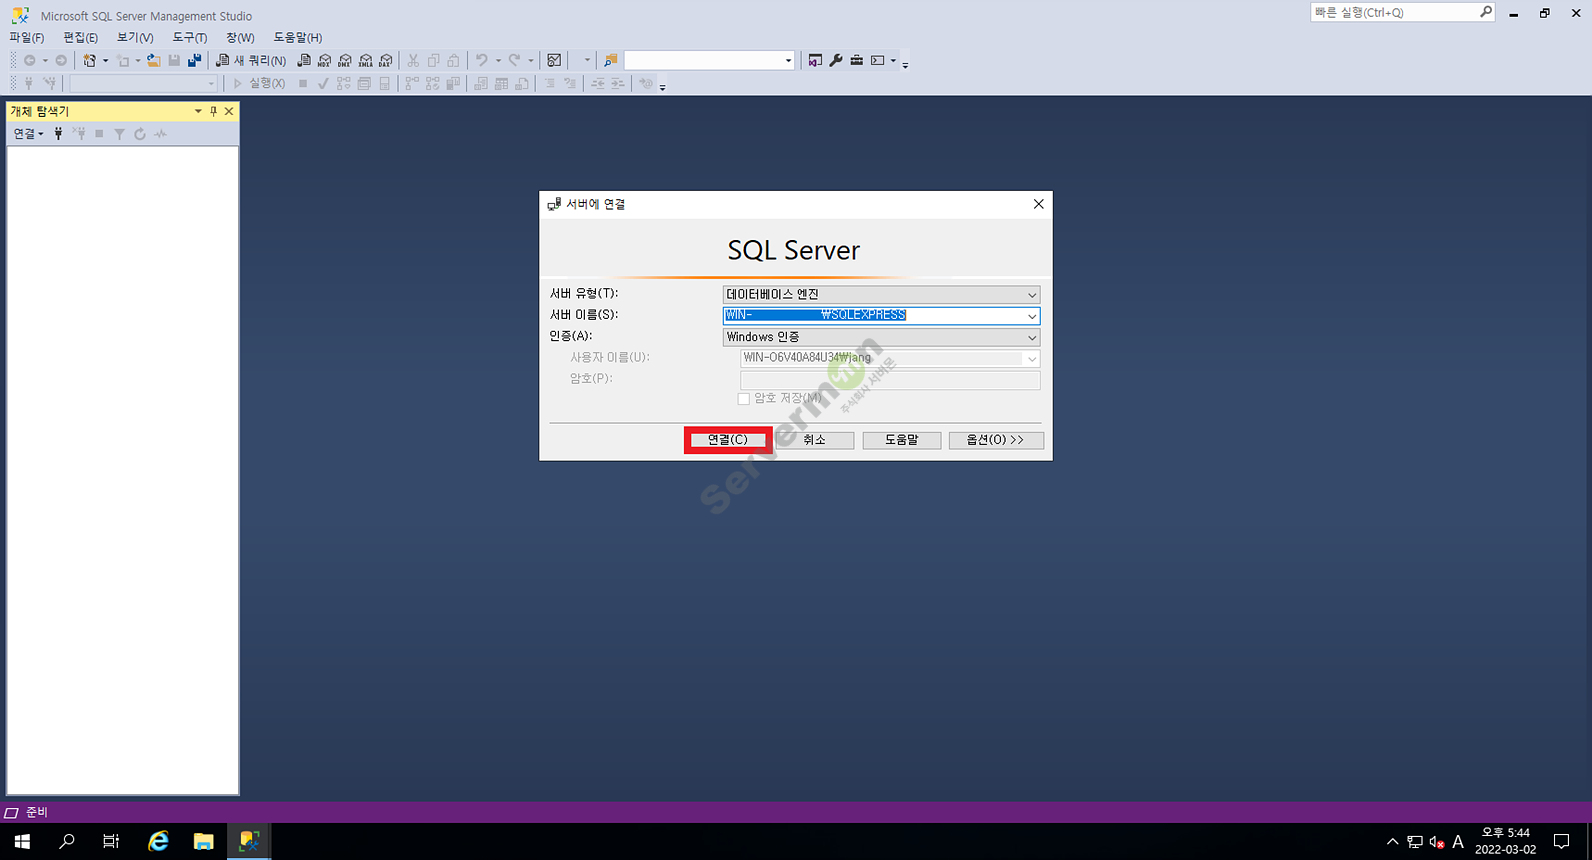Click Refresh icon in Object Explorer
This screenshot has height=860, width=1592.
pos(140,134)
